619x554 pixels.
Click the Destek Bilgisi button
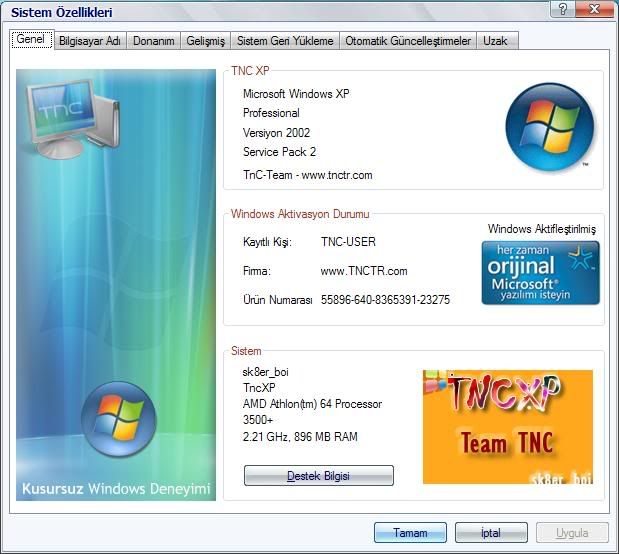click(x=319, y=475)
